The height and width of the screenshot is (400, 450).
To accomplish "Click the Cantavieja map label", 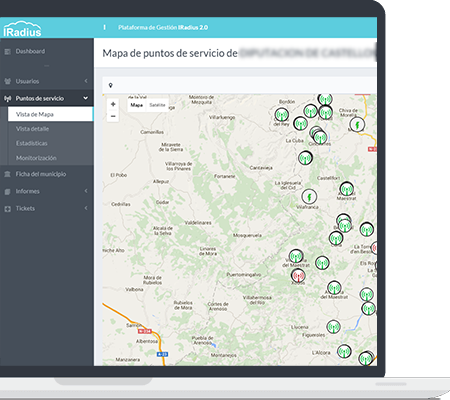I will [261, 168].
